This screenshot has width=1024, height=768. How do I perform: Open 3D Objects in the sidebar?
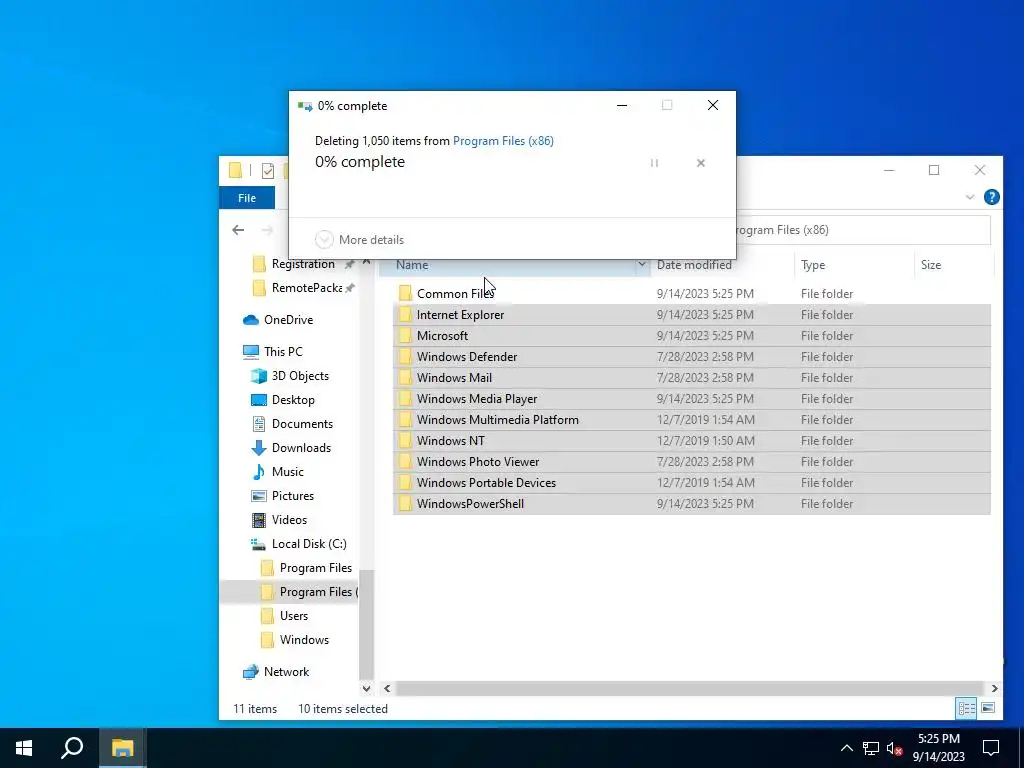tap(300, 376)
